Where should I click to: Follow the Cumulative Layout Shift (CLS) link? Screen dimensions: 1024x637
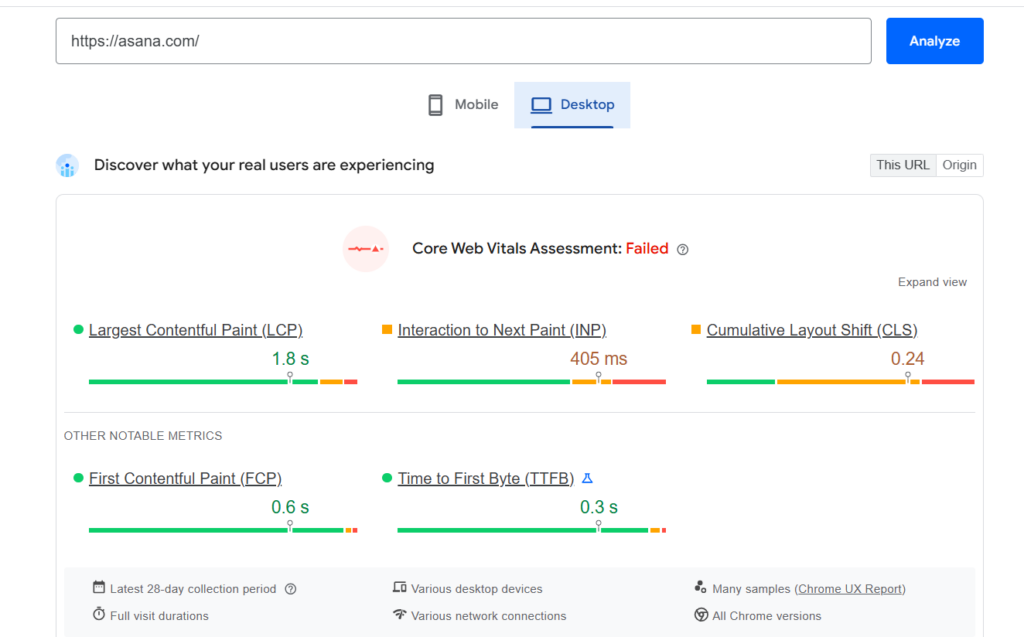811,330
